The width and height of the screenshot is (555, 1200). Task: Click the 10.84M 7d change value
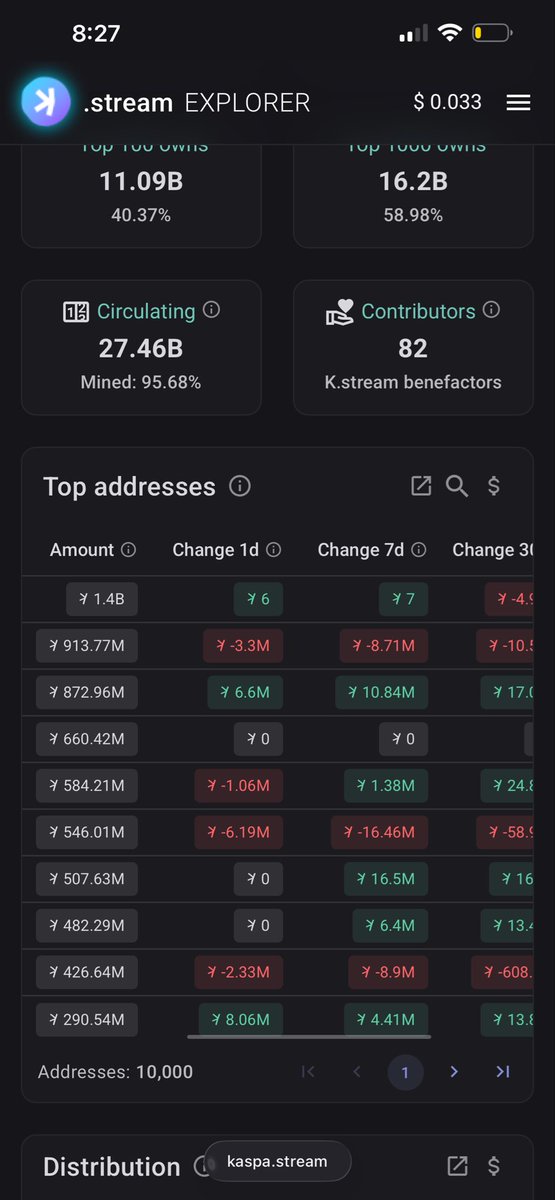[x=382, y=692]
